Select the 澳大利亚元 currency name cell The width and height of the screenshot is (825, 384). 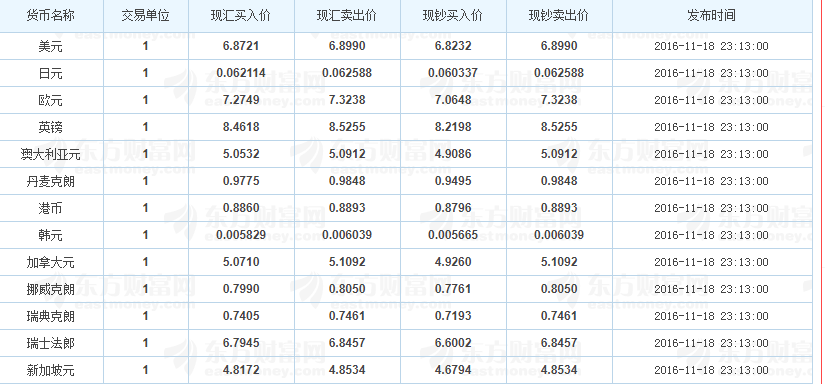click(51, 154)
